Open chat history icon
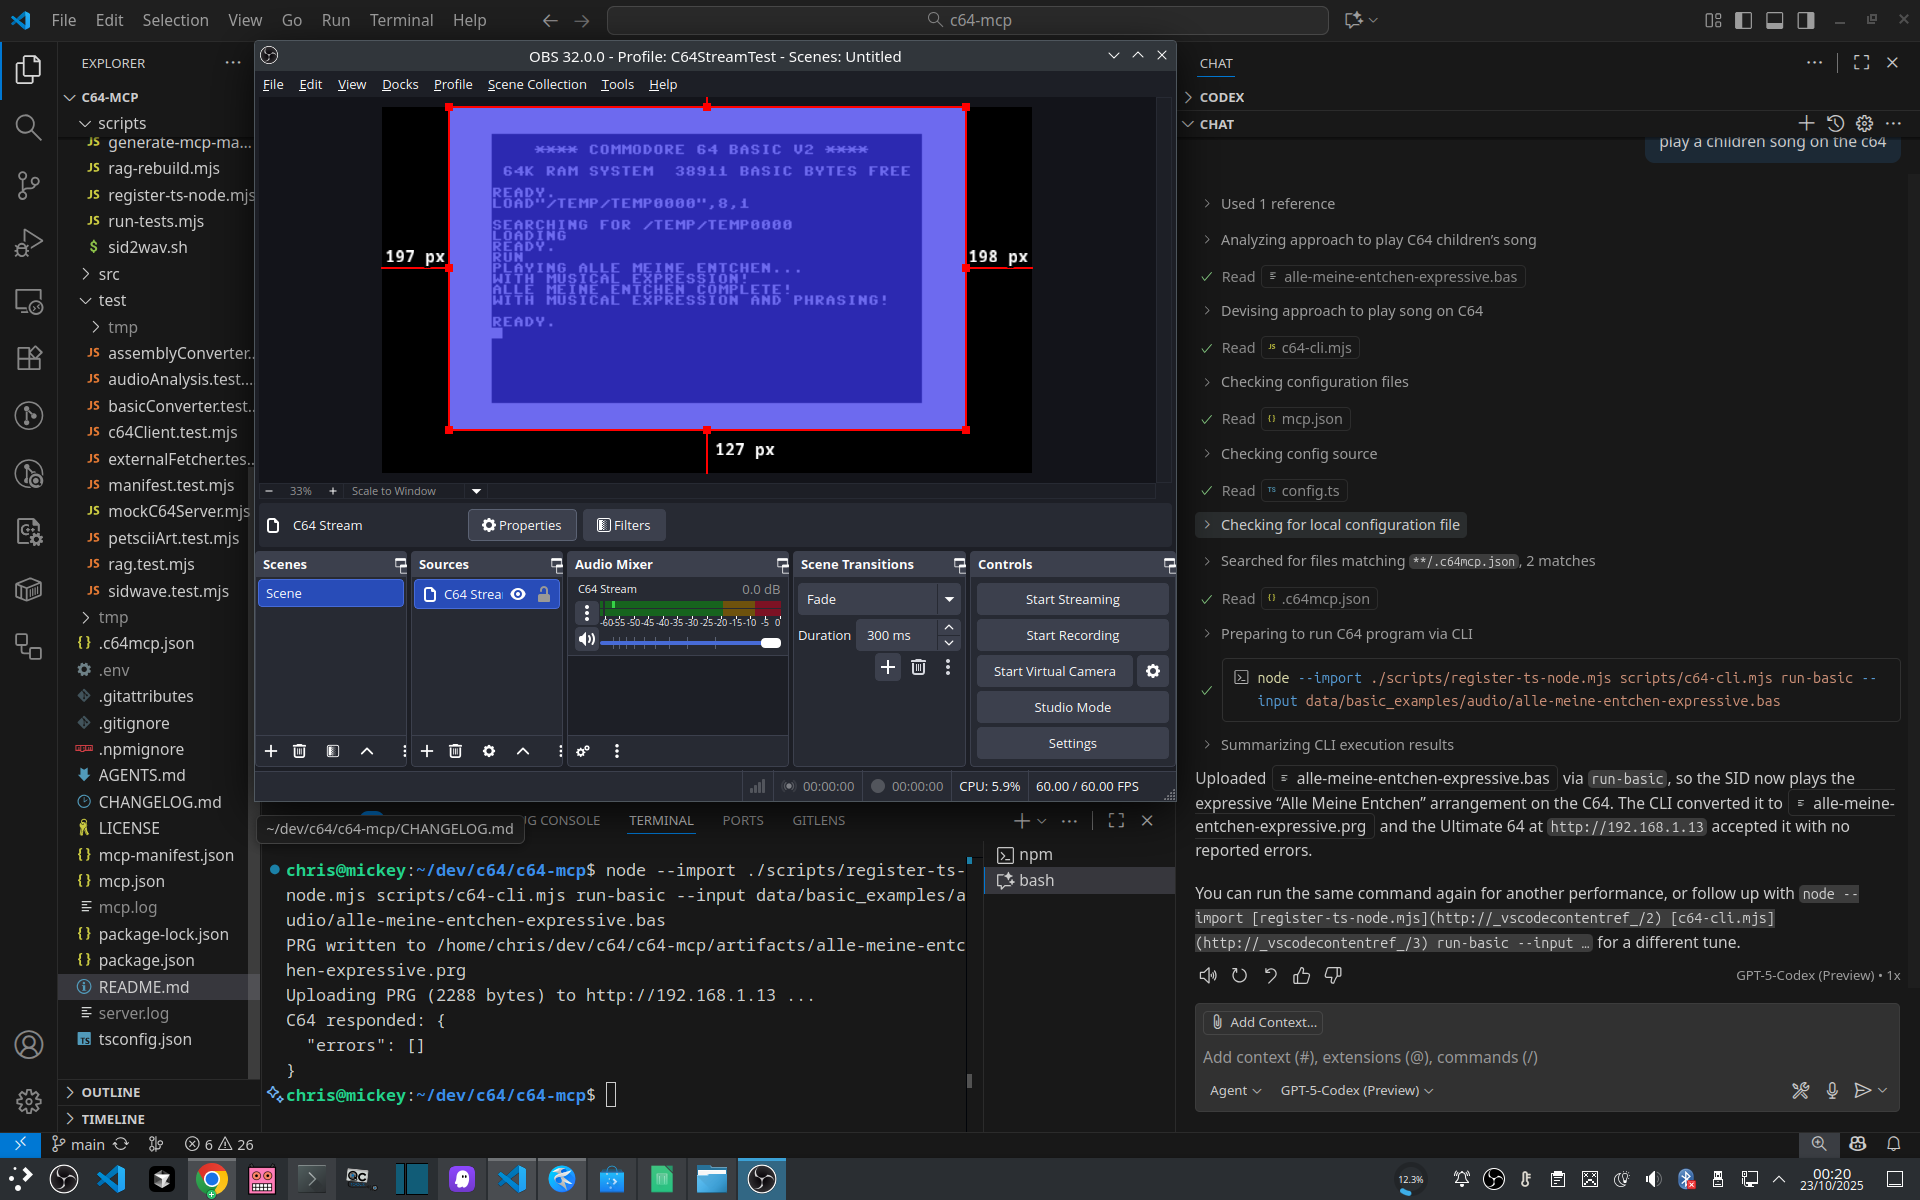 [1835, 124]
